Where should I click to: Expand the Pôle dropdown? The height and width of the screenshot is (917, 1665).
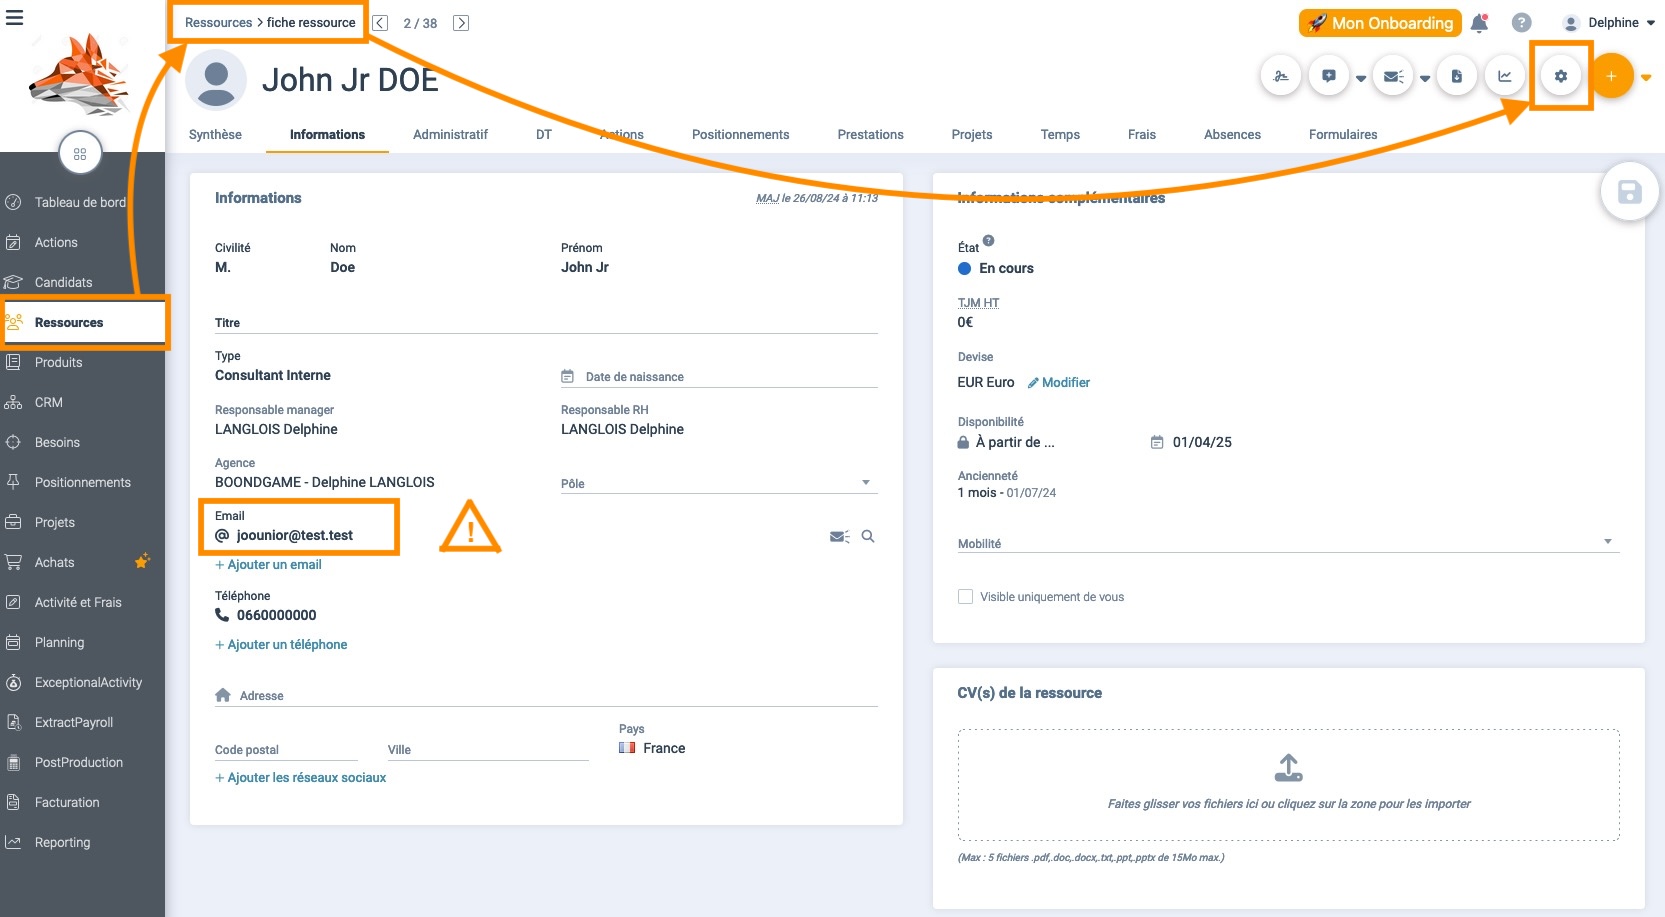point(866,483)
